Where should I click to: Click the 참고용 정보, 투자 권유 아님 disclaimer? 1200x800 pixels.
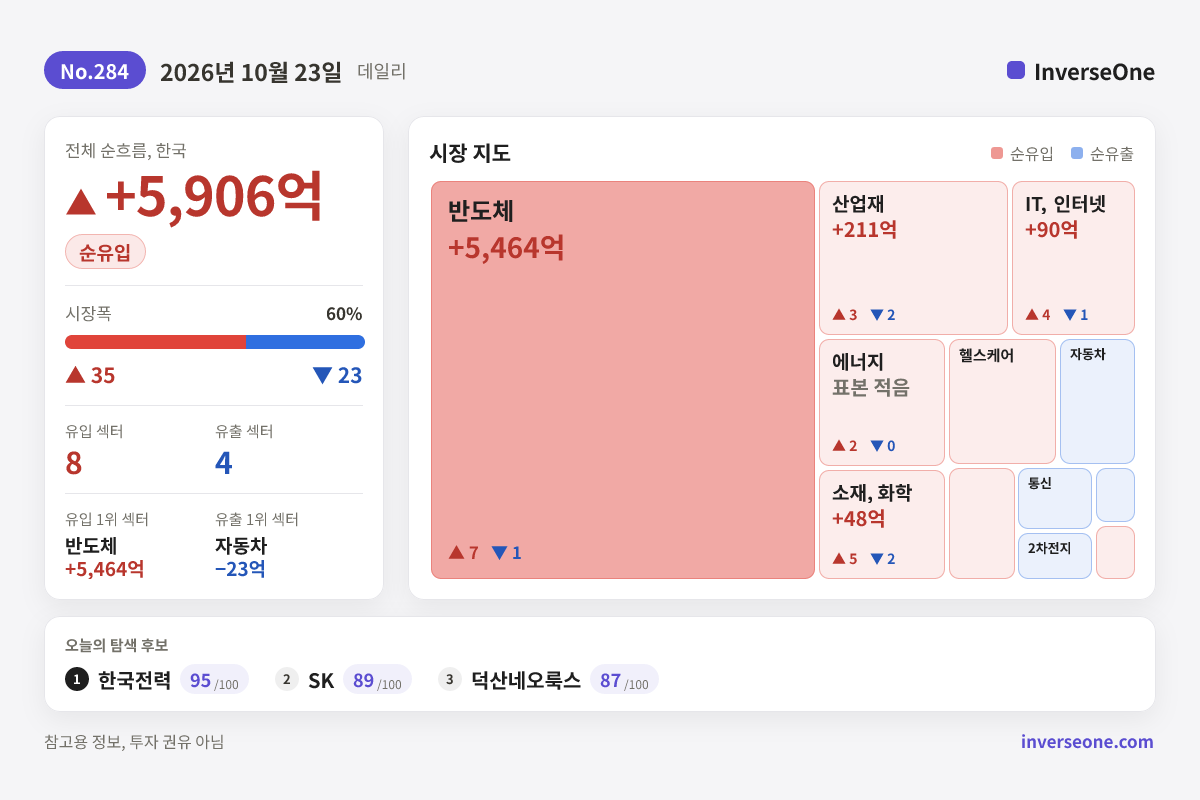[134, 742]
